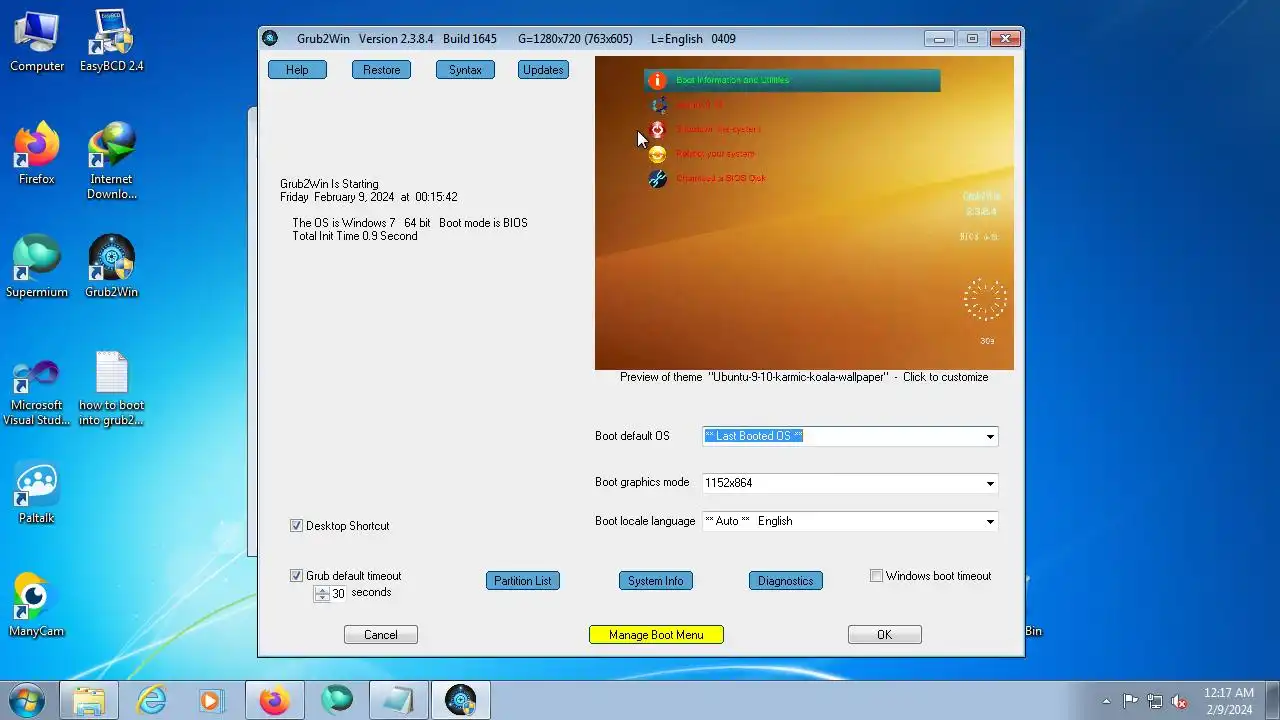Image resolution: width=1280 pixels, height=720 pixels.
Task: Select the Supermium desktop shortcut
Action: 37,267
